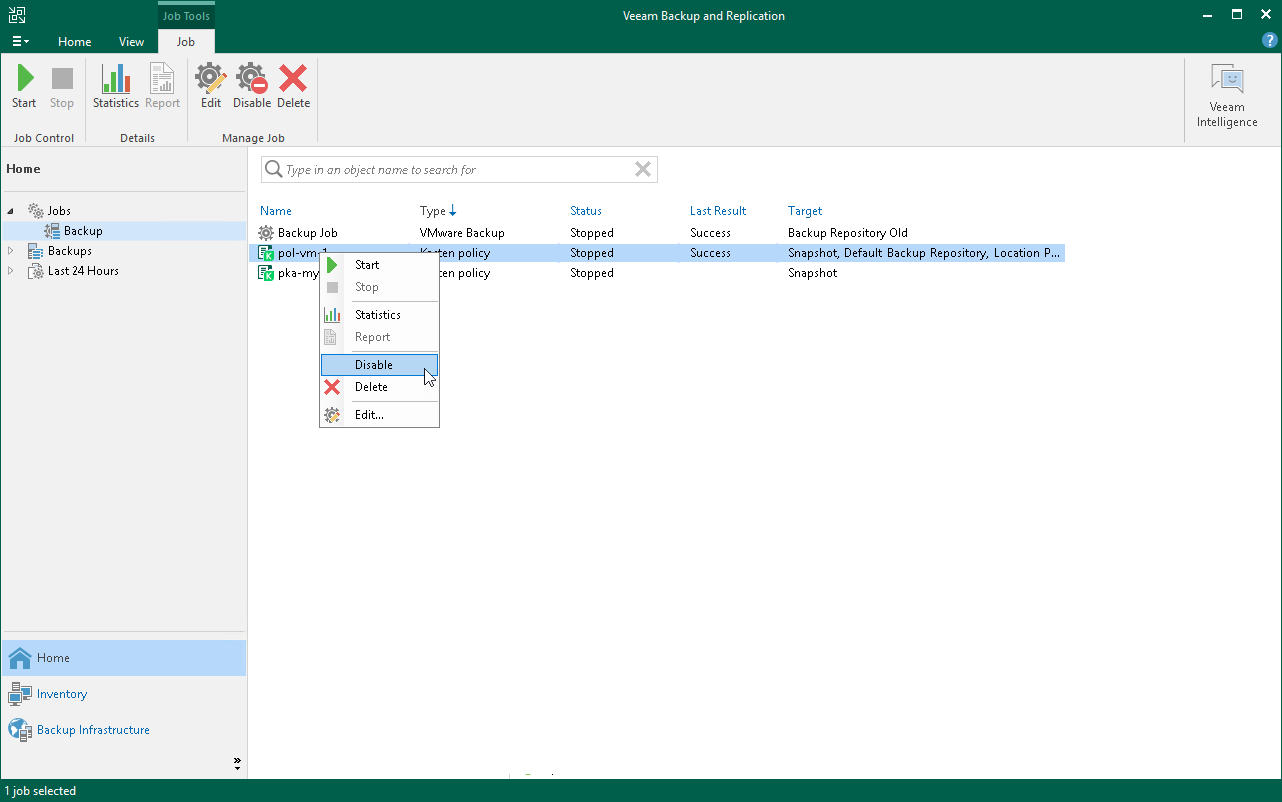The image size is (1282, 802).
Task: Click the Home navigation icon
Action: 20,658
